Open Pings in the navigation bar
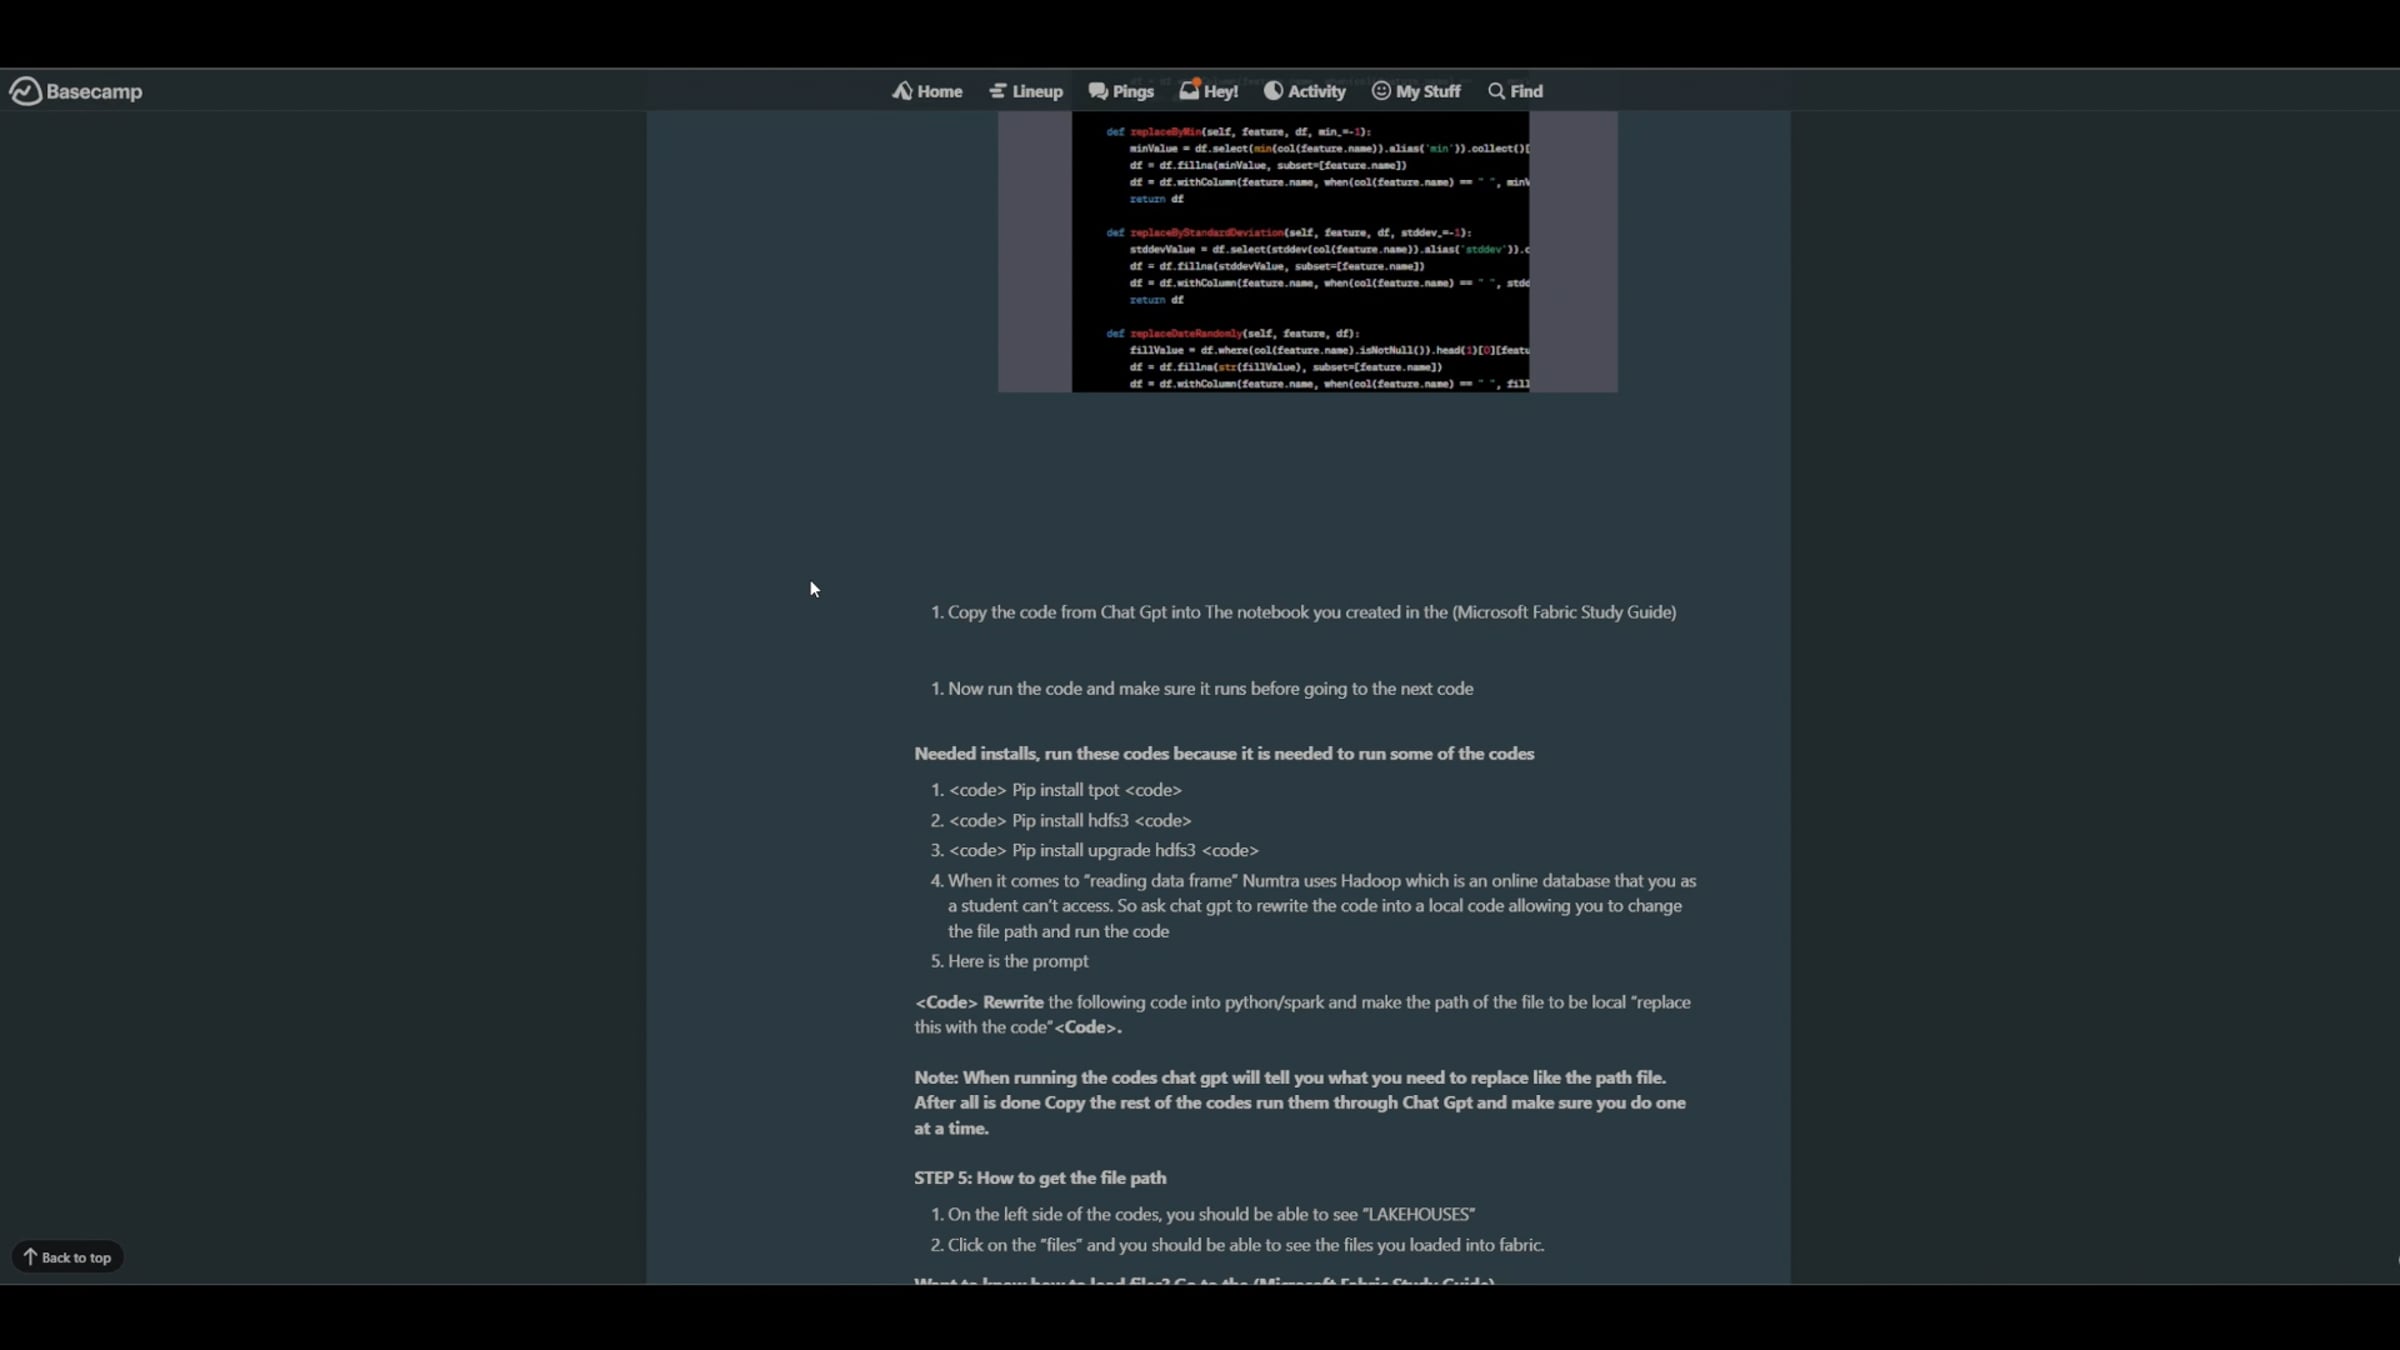 click(x=1121, y=91)
